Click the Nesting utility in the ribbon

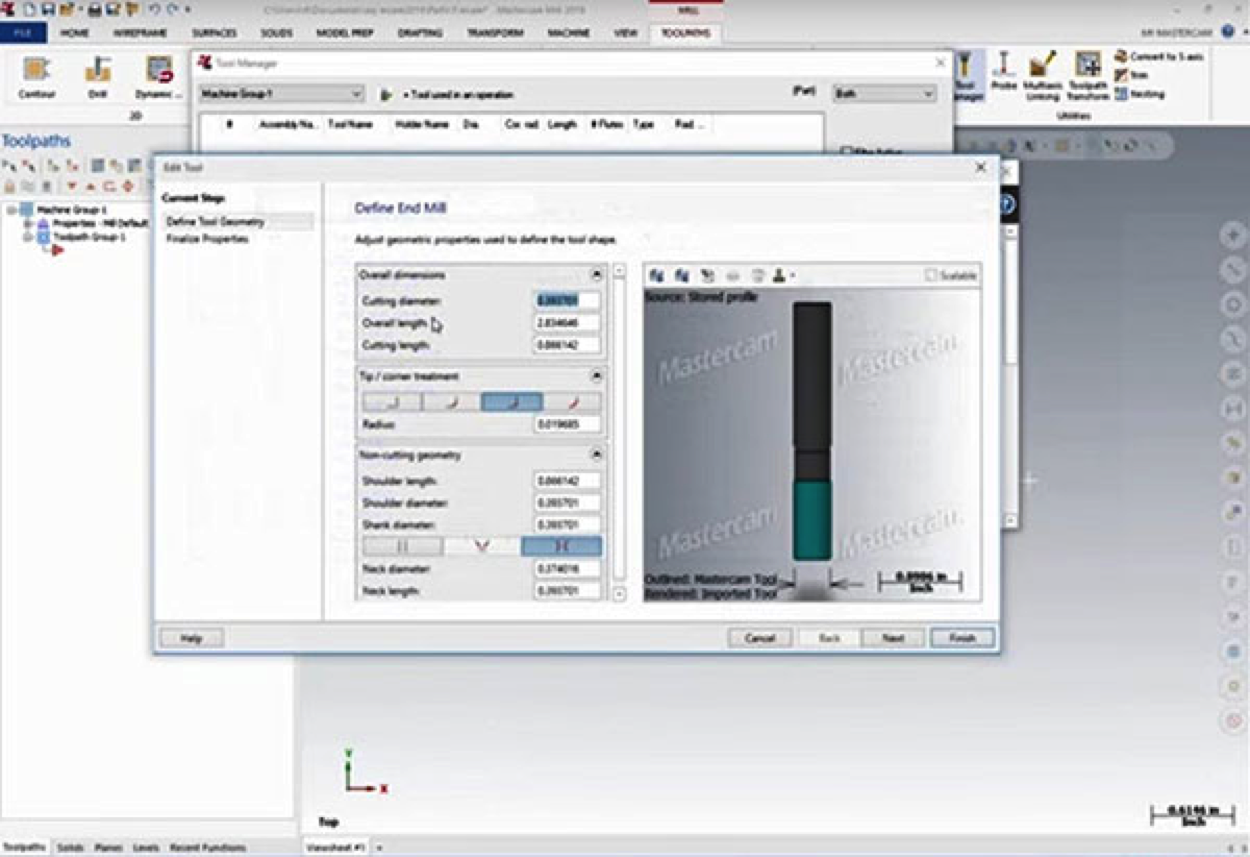coord(1139,94)
